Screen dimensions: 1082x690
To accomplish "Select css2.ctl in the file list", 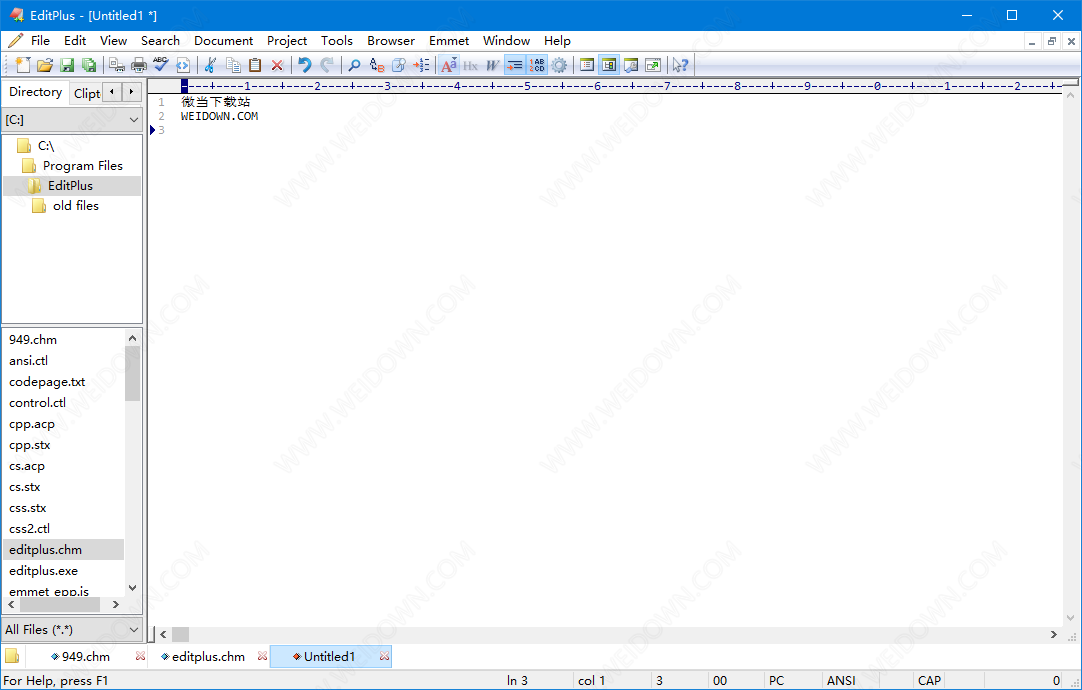I will pos(30,529).
